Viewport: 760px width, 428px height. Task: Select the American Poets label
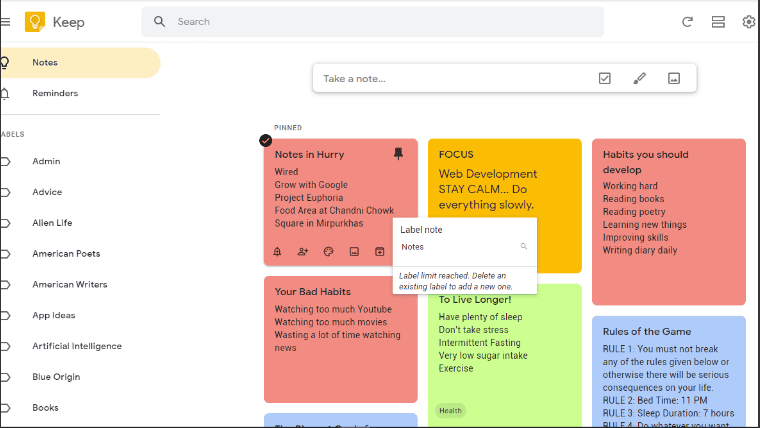(x=66, y=254)
